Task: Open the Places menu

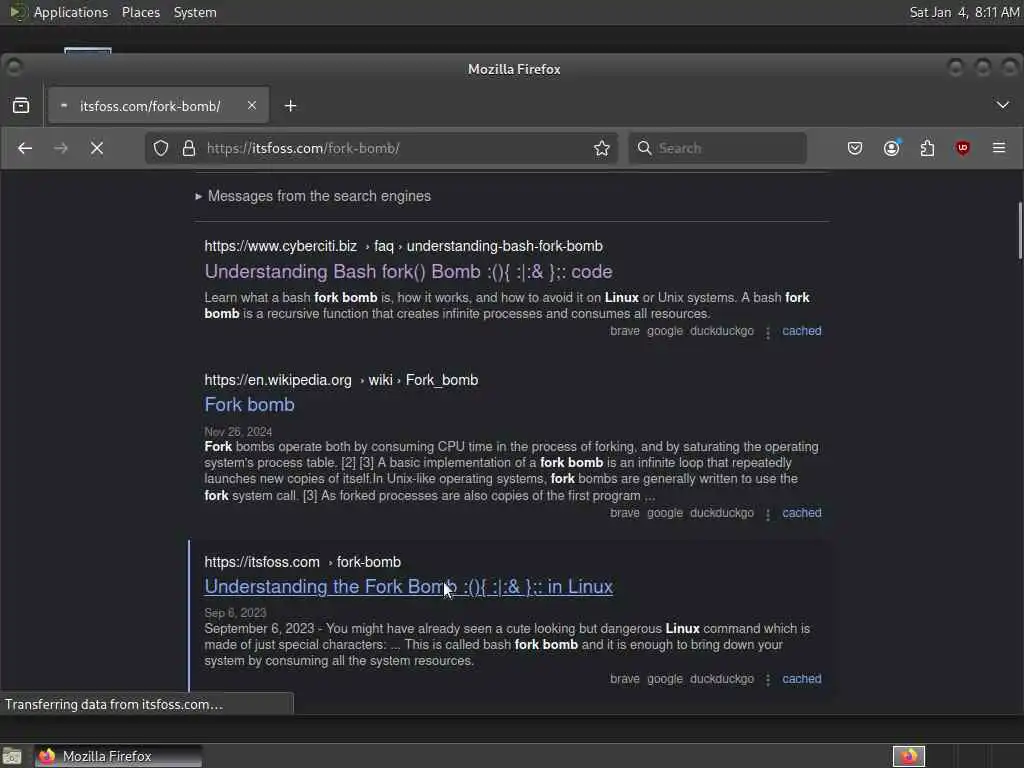Action: click(141, 12)
